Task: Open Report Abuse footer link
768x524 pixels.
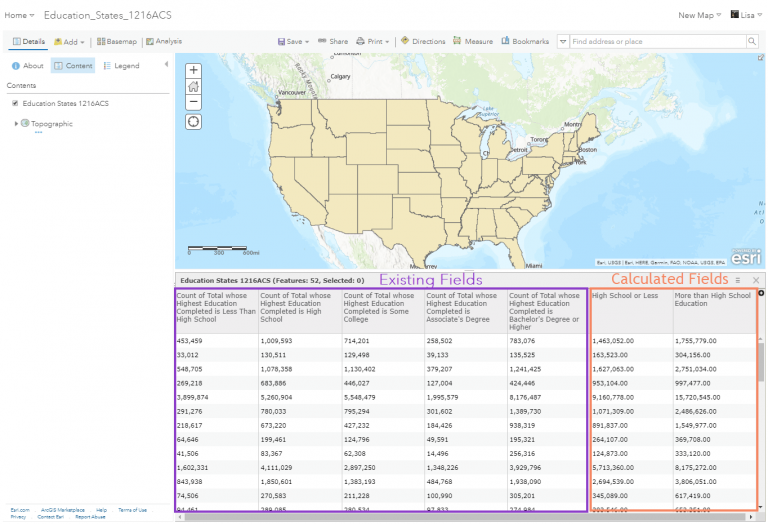Action: tap(90, 517)
